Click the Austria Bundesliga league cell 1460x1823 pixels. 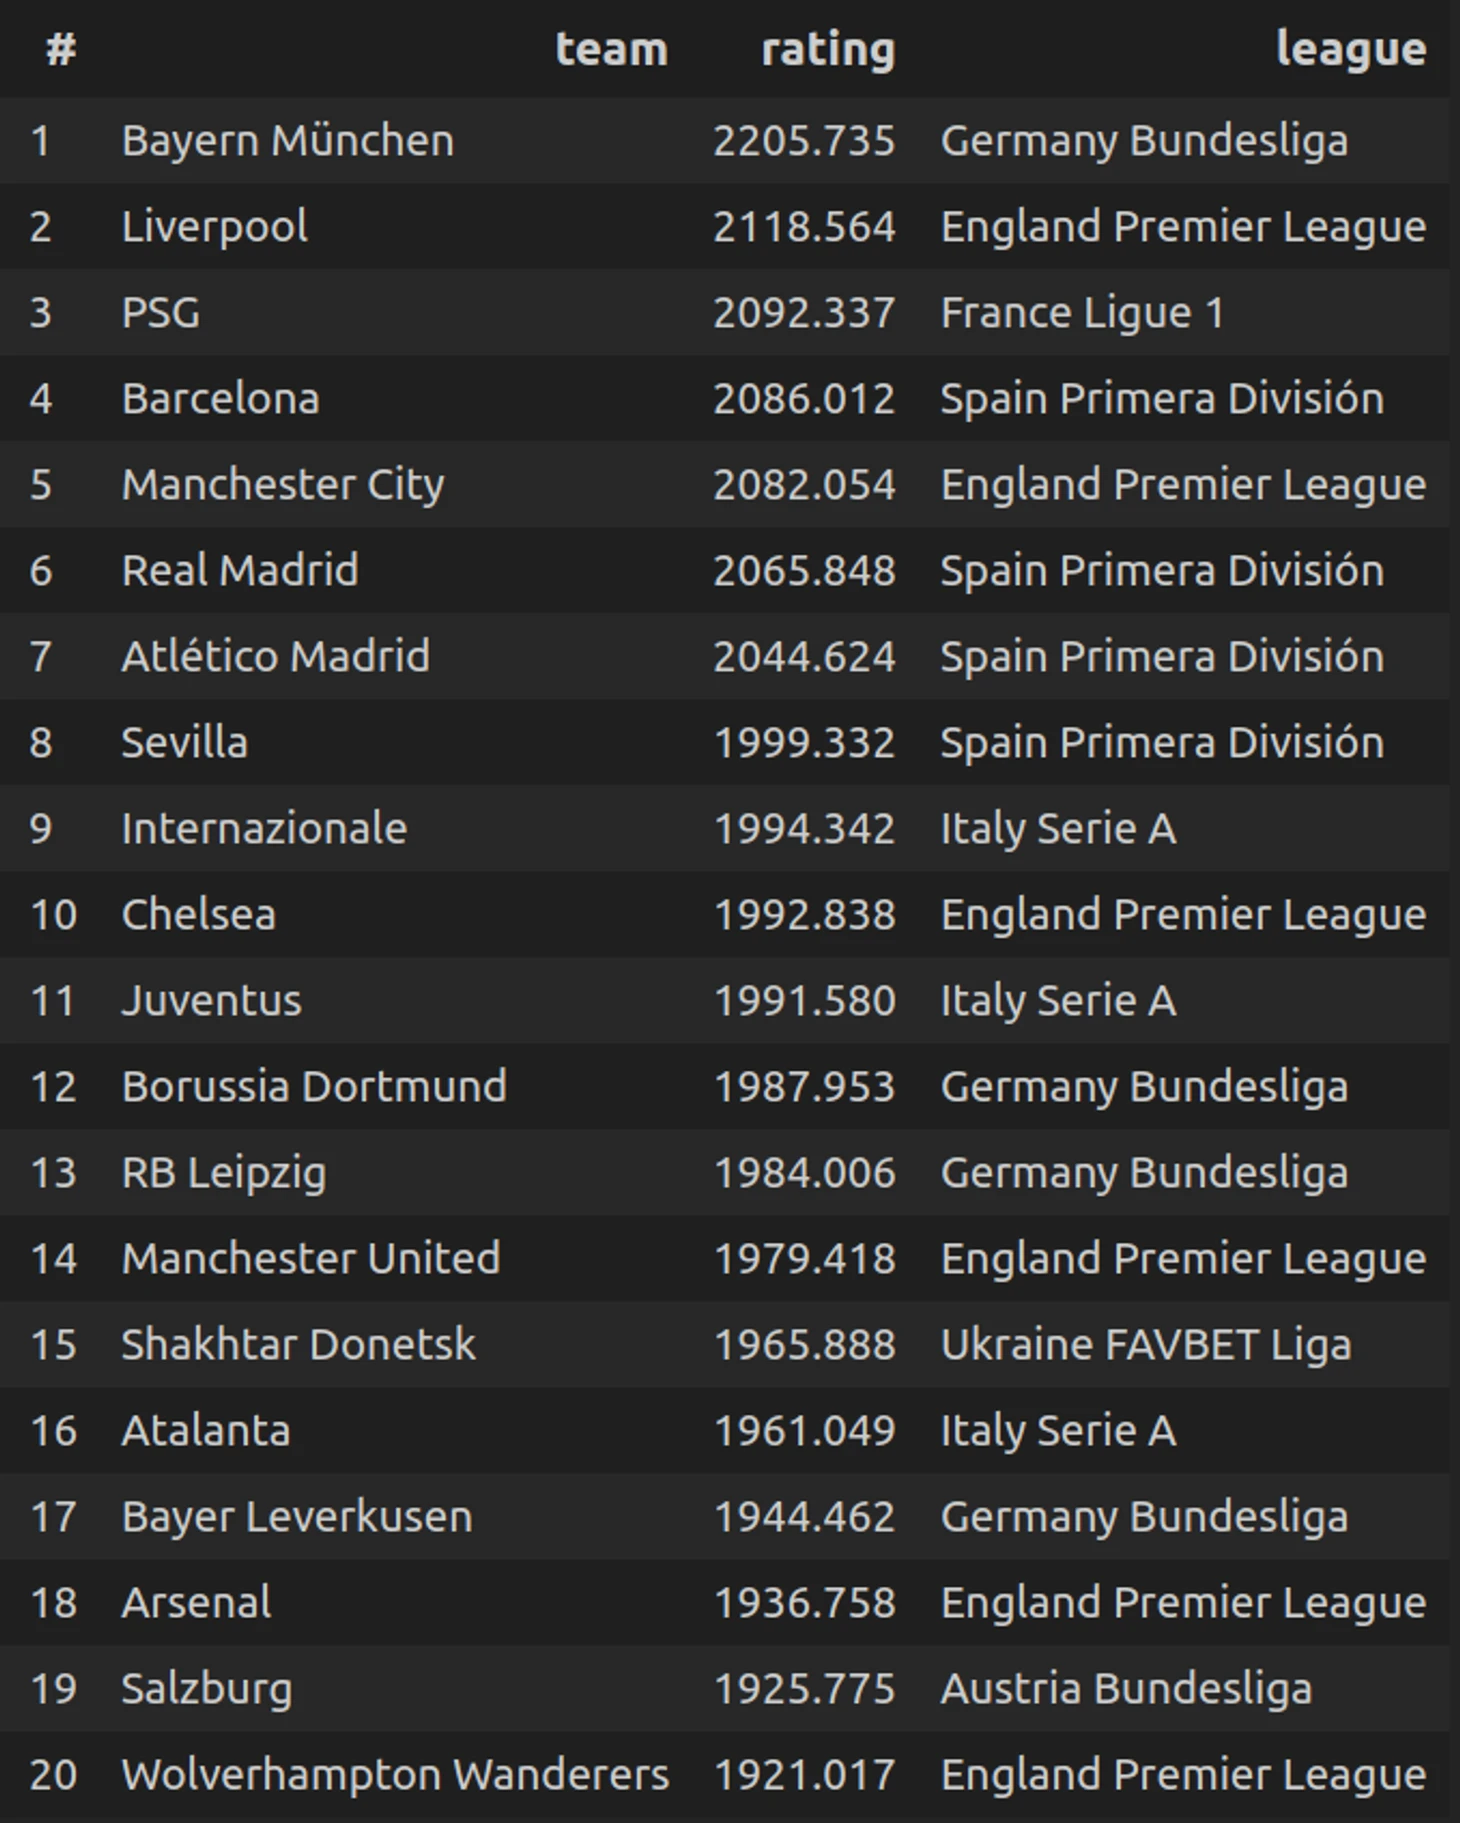[x=1126, y=1689]
